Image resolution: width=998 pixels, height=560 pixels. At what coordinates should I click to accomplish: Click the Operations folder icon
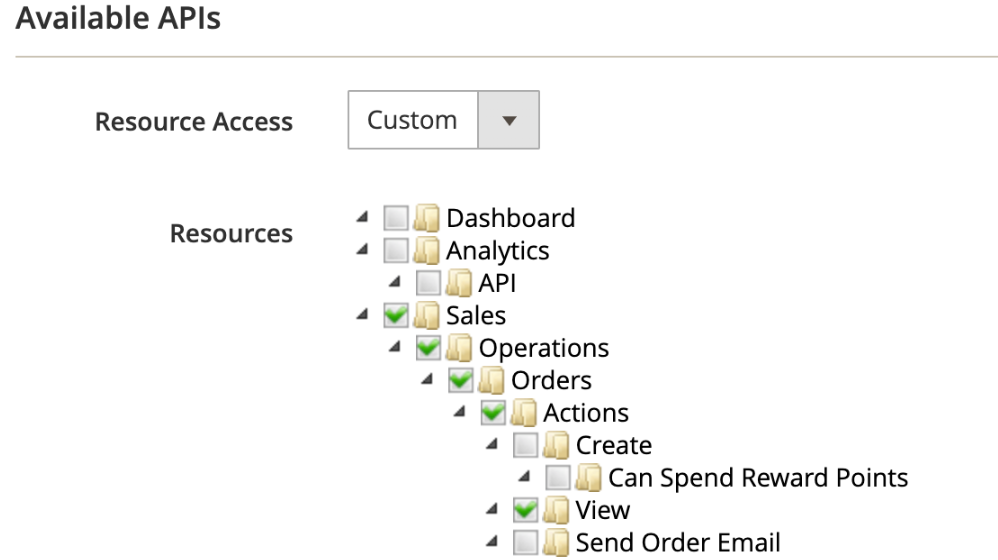coord(459,348)
